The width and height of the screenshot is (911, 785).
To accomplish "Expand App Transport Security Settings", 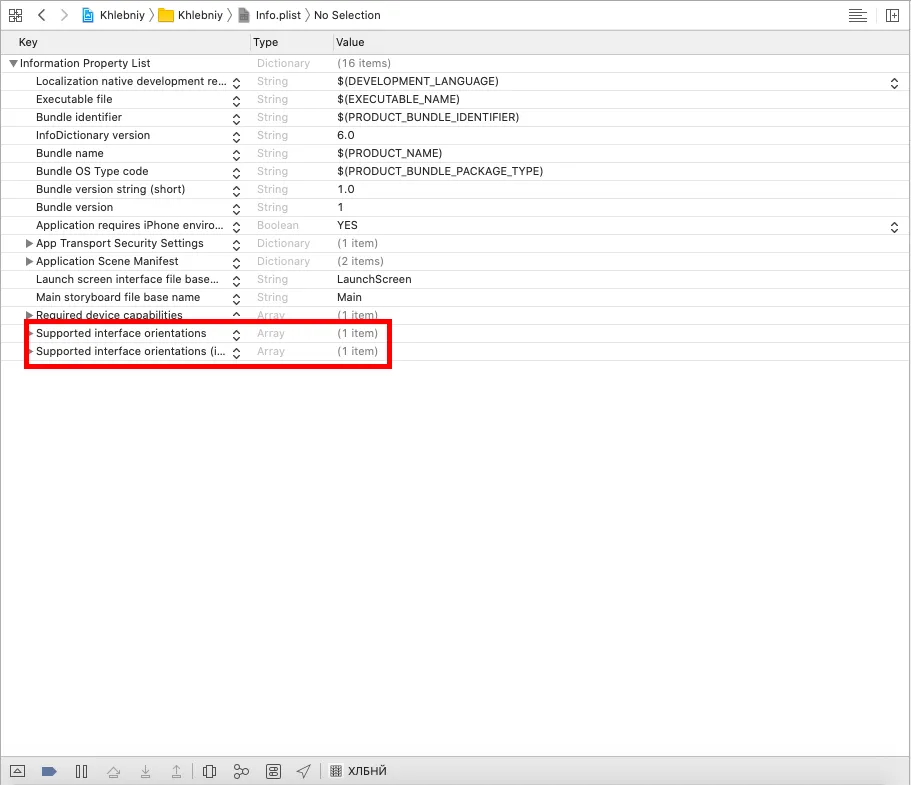I will click(x=29, y=243).
